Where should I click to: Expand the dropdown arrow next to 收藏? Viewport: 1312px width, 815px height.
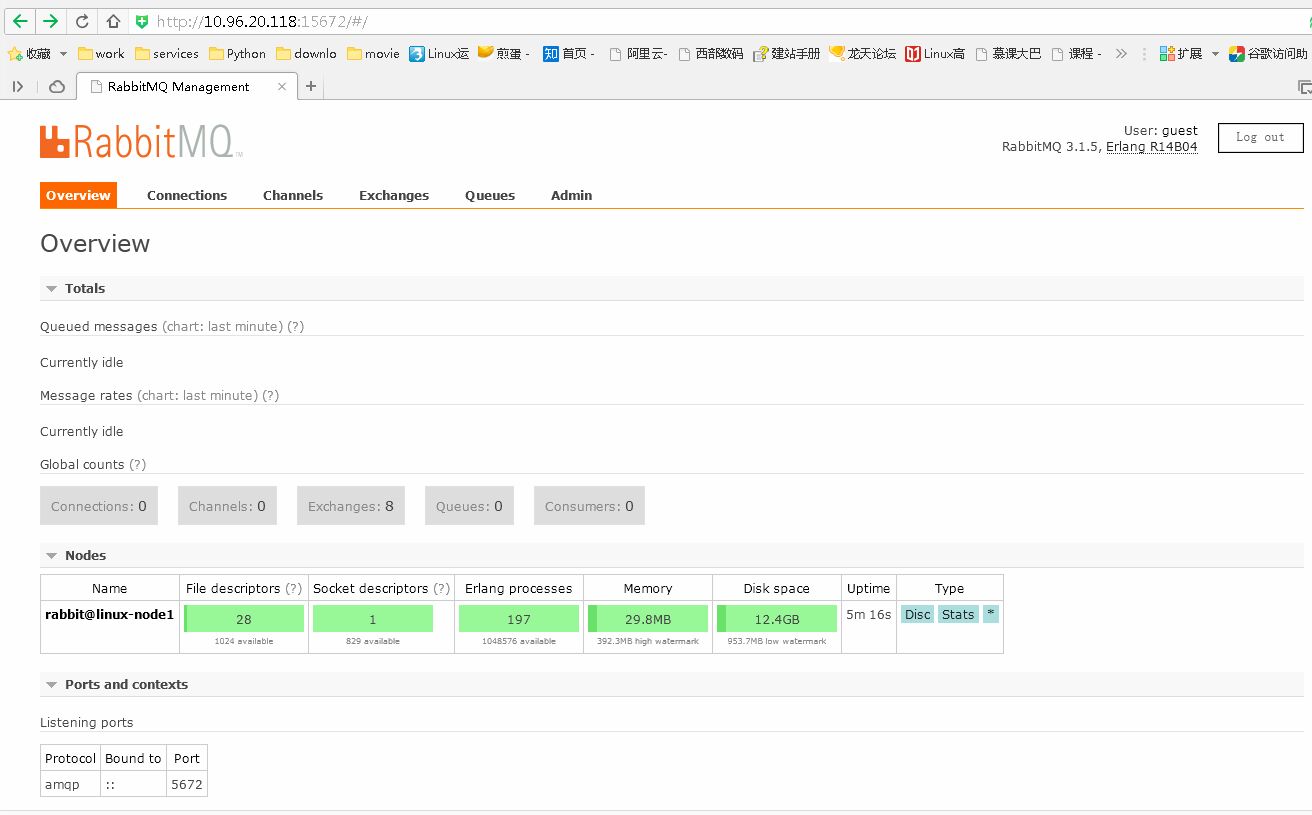click(x=64, y=54)
